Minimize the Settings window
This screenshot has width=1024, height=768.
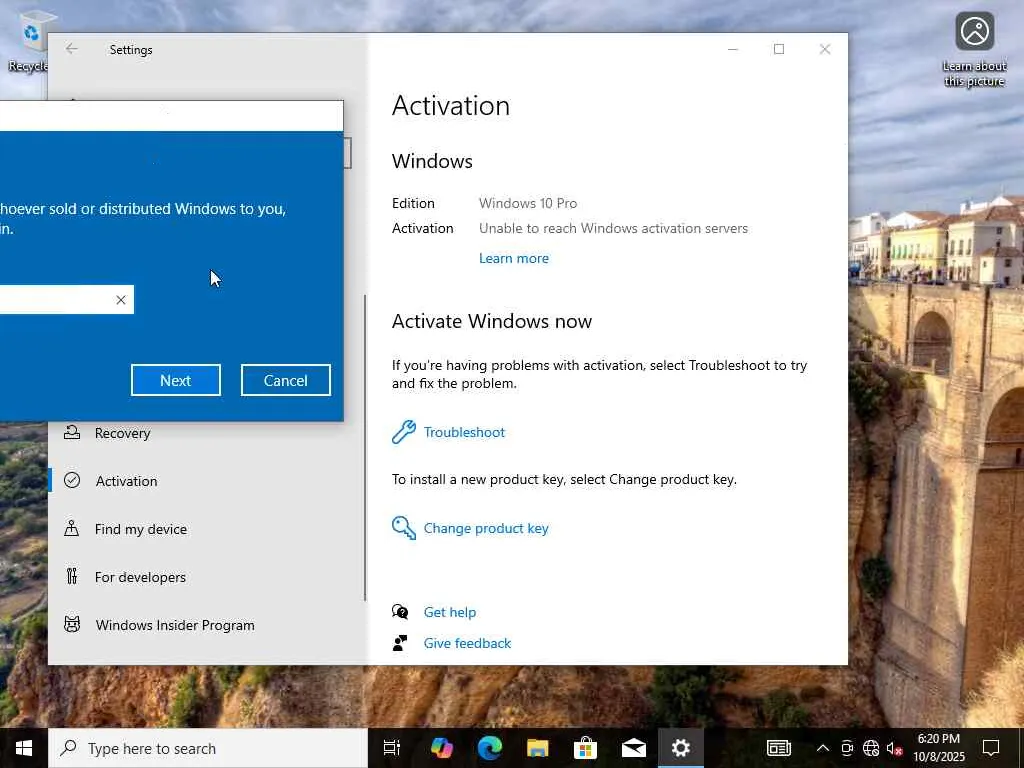(733, 49)
